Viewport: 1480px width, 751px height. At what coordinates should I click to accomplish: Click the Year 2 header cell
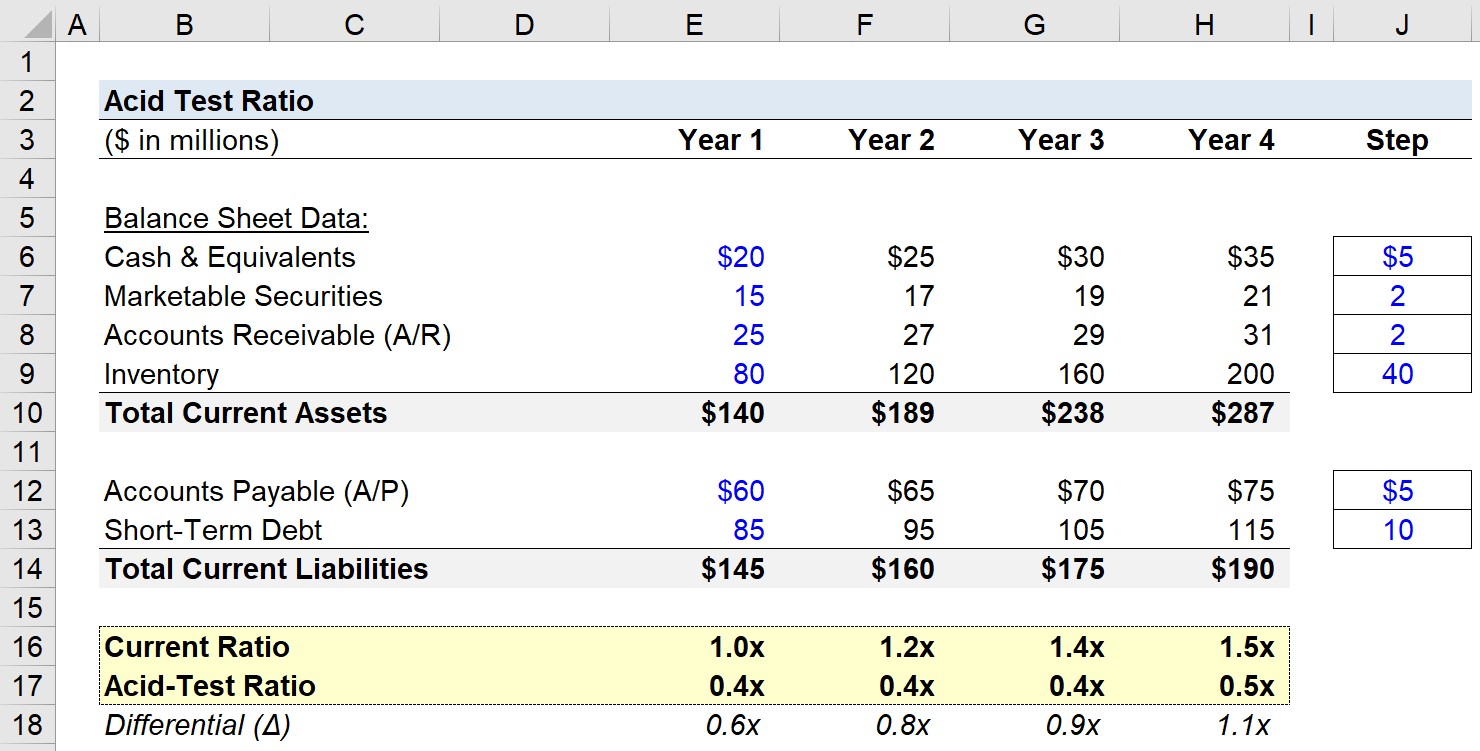[891, 140]
